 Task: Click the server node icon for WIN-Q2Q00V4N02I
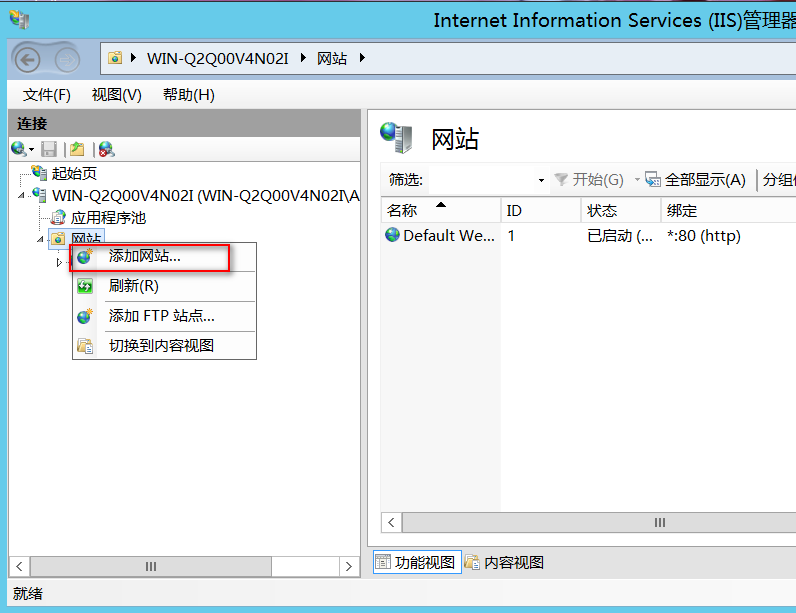[39, 195]
